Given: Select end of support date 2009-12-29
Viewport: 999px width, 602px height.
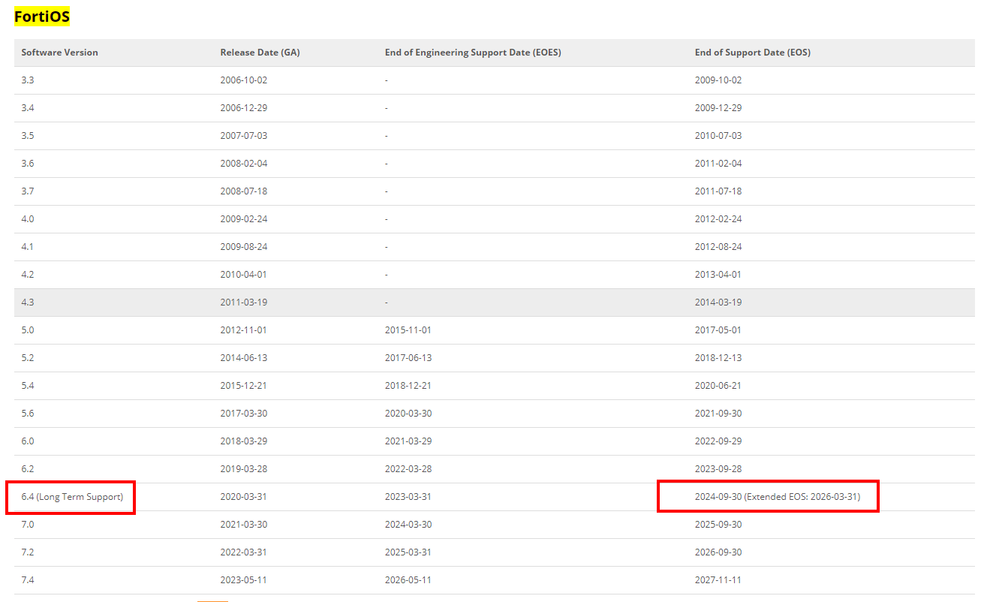Looking at the screenshot, I should click(718, 108).
